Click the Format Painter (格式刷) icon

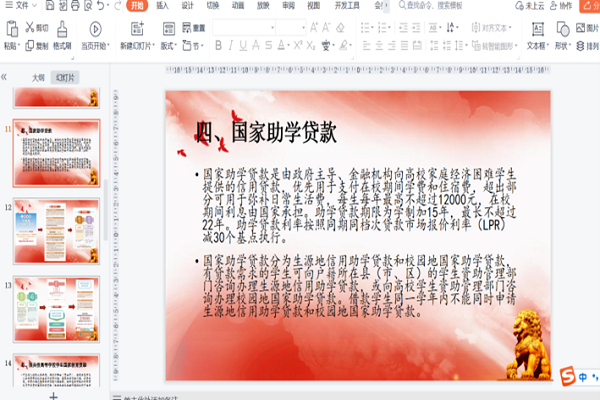pos(61,29)
